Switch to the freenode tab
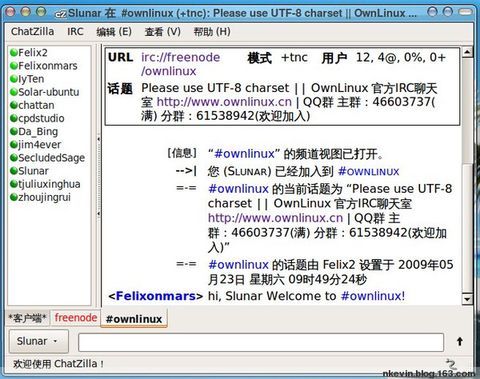Image resolution: width=480 pixels, height=379 pixels. click(76, 318)
